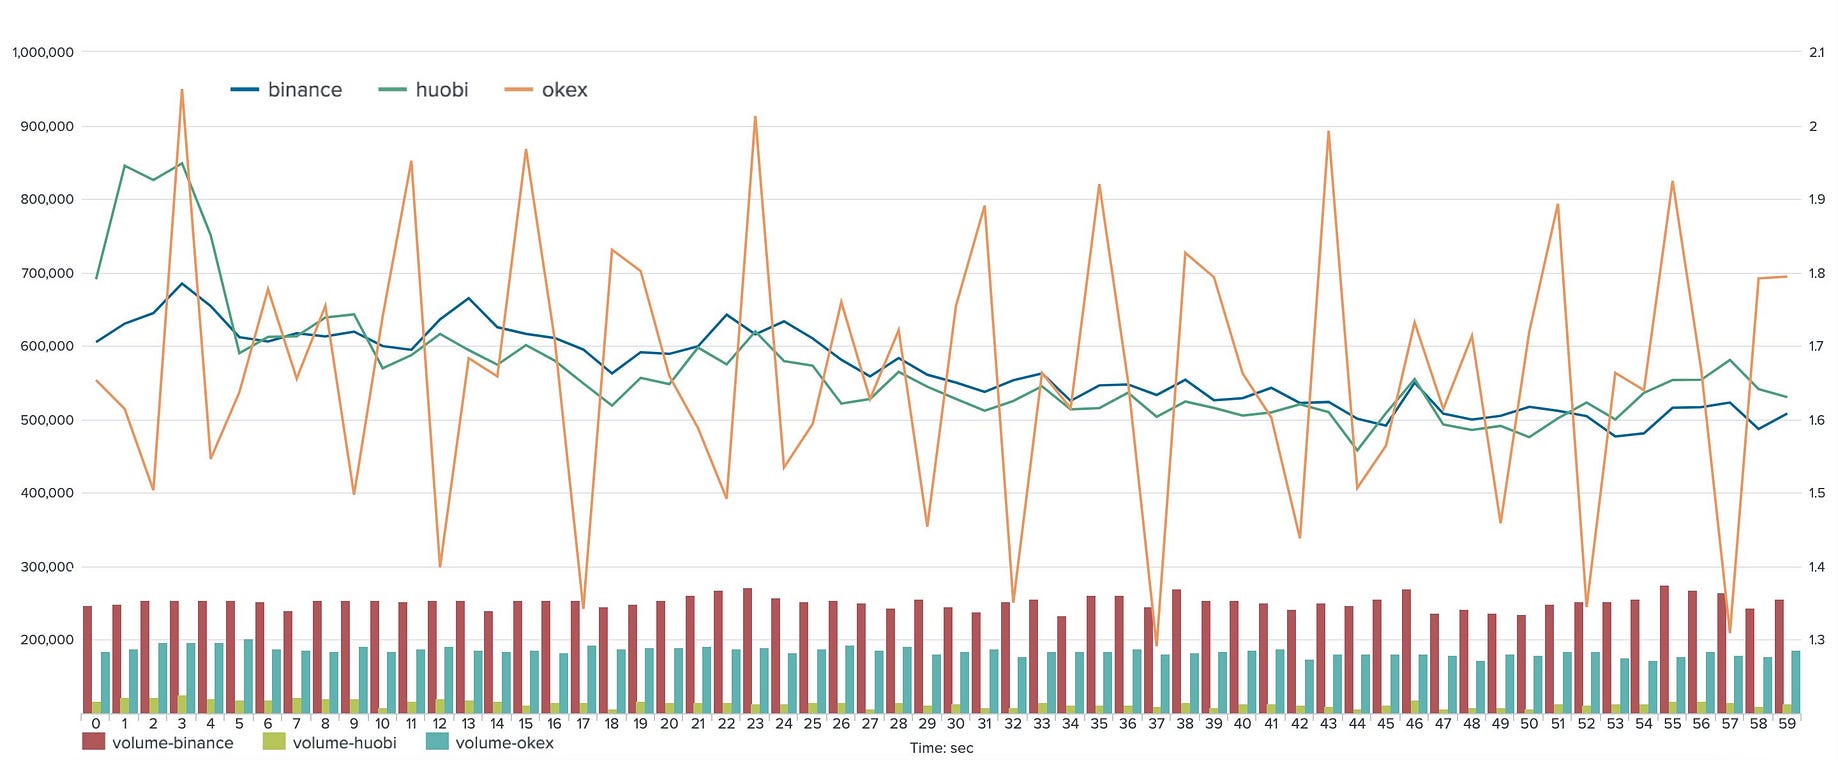Click the 1,000,000 left axis label
The width and height of the screenshot is (1838, 760).
(43, 52)
